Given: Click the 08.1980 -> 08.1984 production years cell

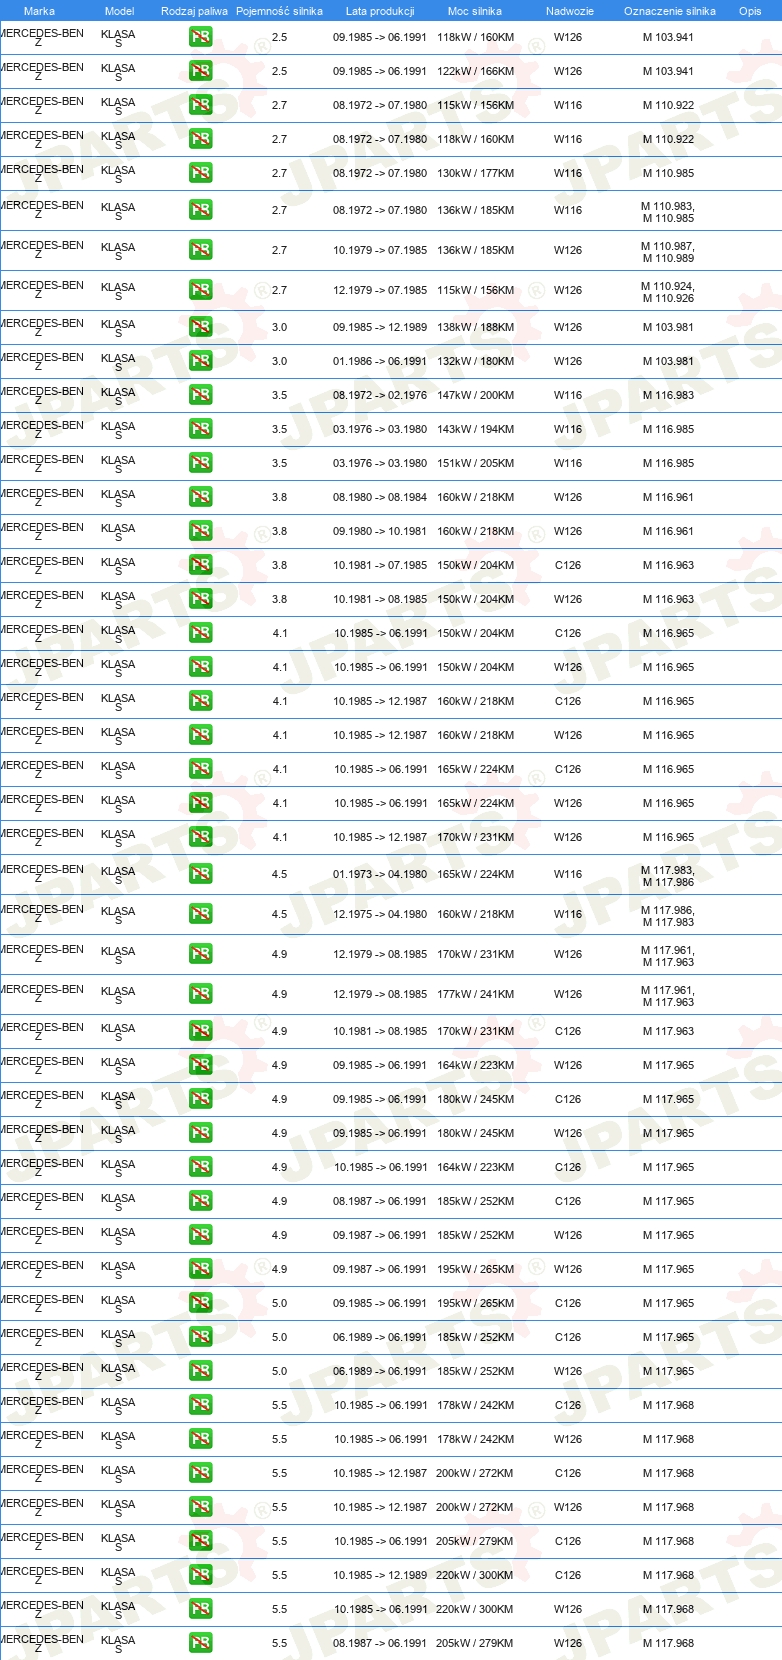Looking at the screenshot, I should [x=380, y=498].
